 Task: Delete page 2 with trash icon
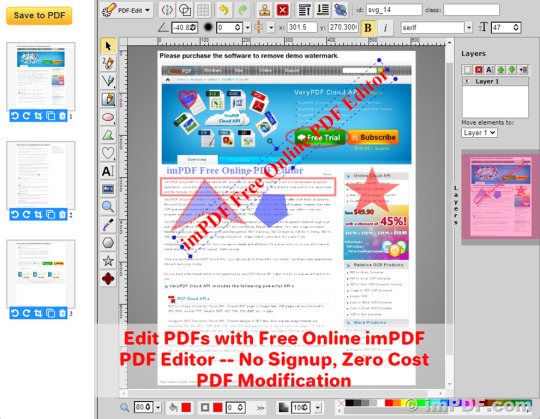click(x=62, y=215)
